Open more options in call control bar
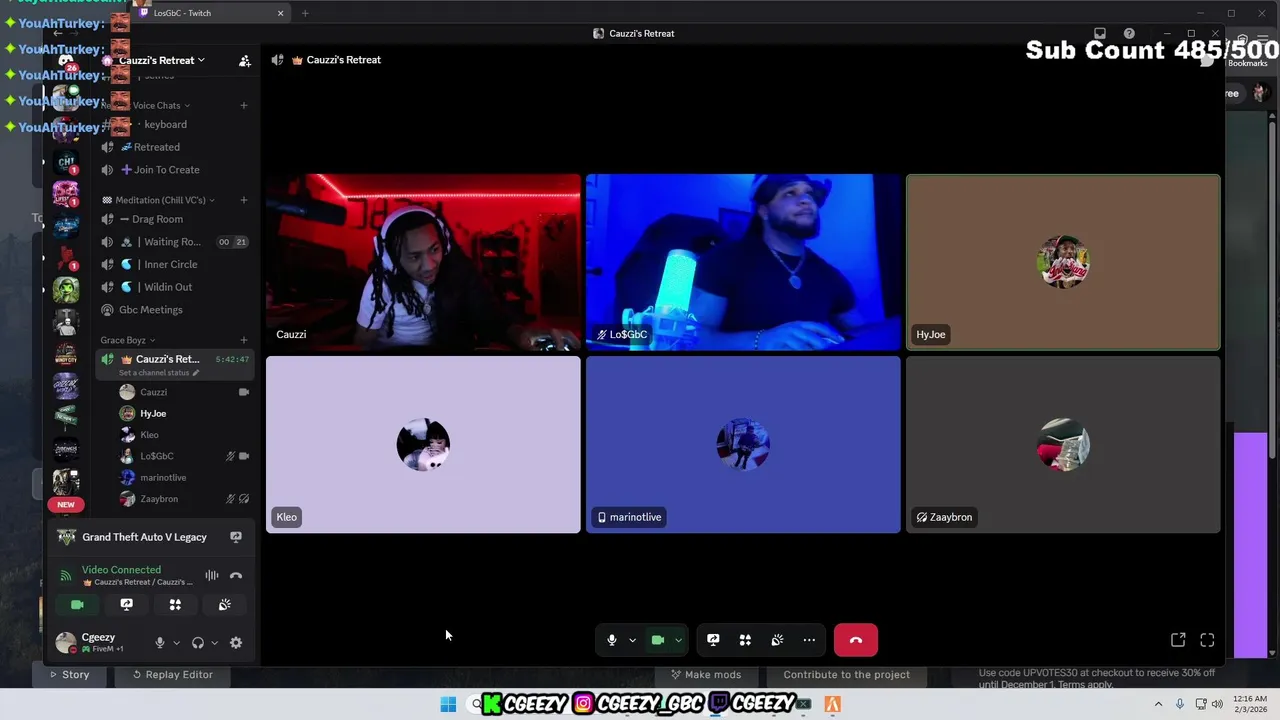Screen dimensions: 1280x720 [809, 640]
